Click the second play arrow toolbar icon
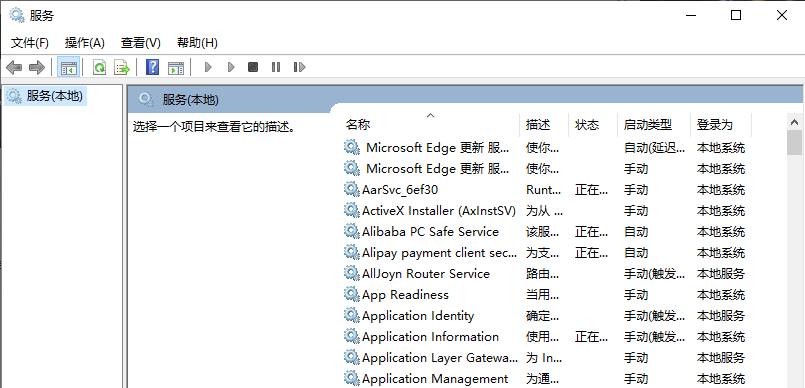Screen dimensions: 805x388 tap(231, 67)
